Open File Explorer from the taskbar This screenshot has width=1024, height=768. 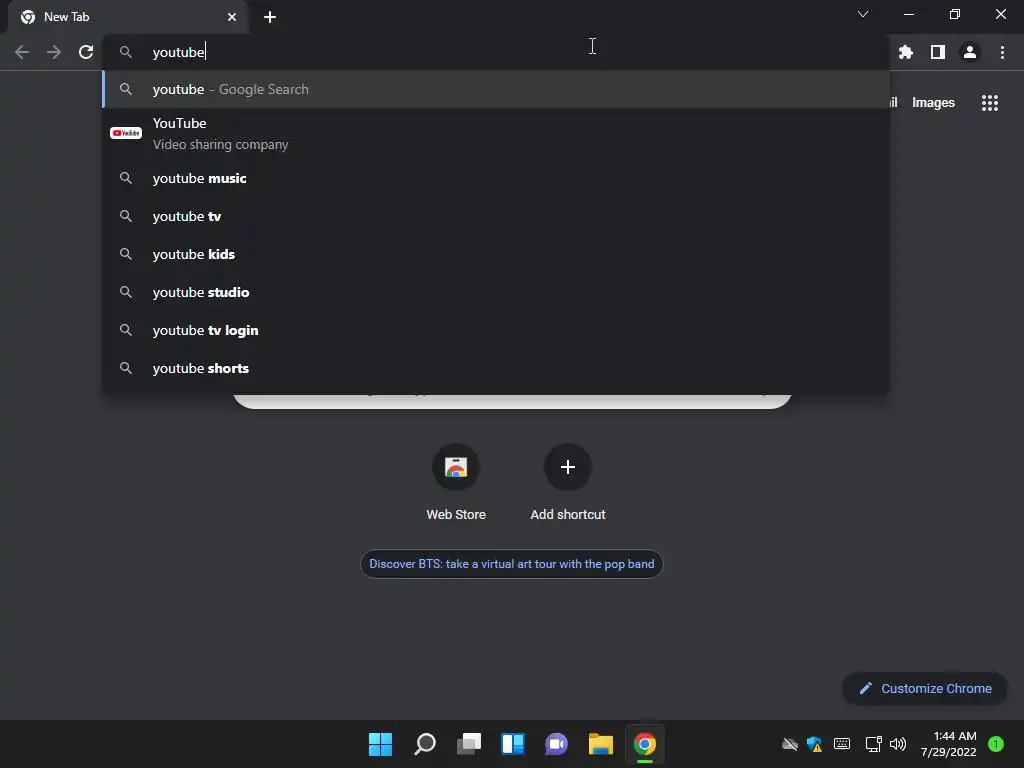601,744
